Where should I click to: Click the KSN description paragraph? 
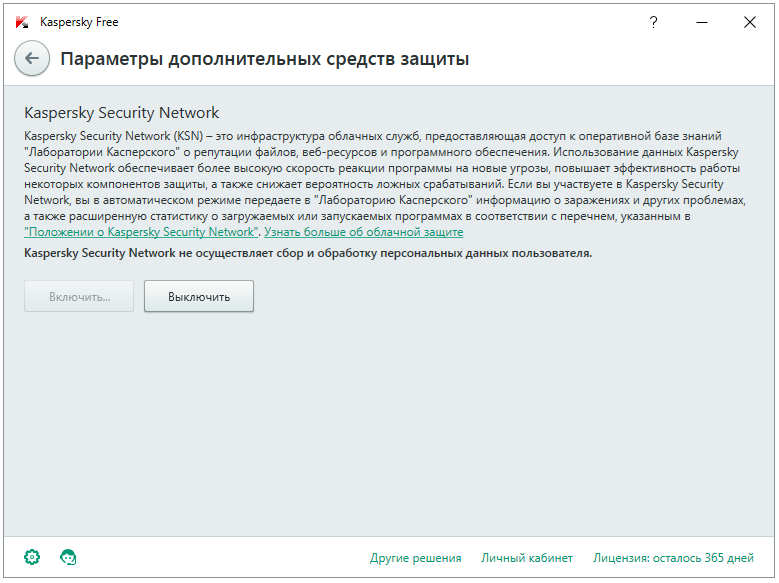380,184
